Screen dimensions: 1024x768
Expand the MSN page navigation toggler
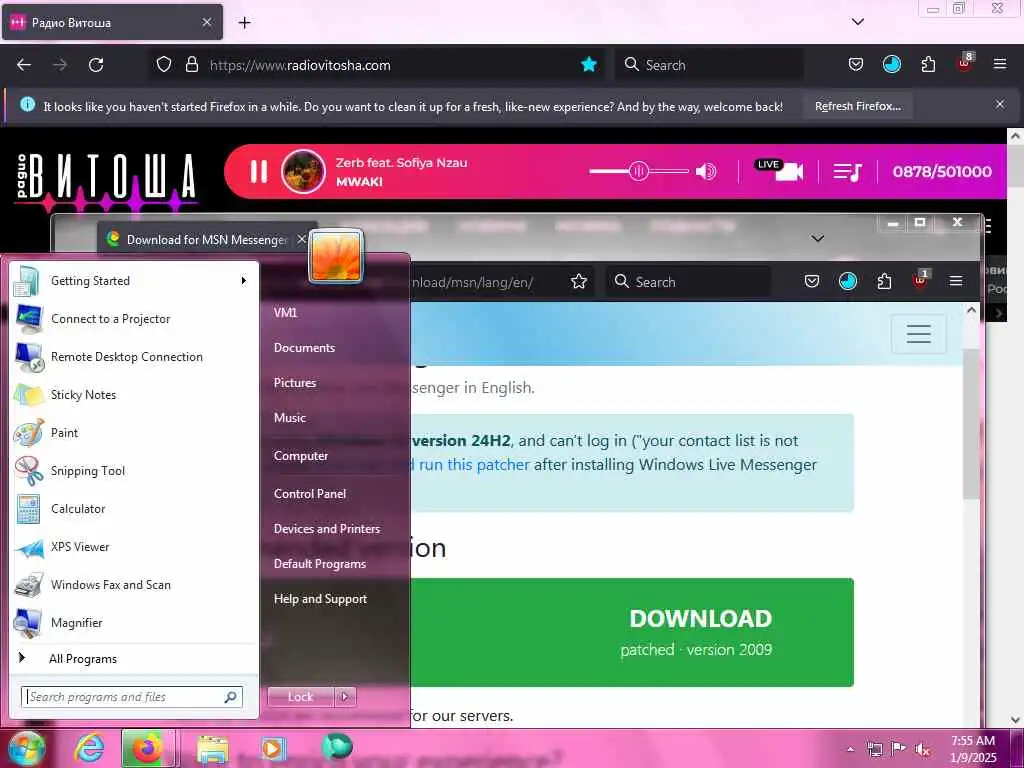918,334
